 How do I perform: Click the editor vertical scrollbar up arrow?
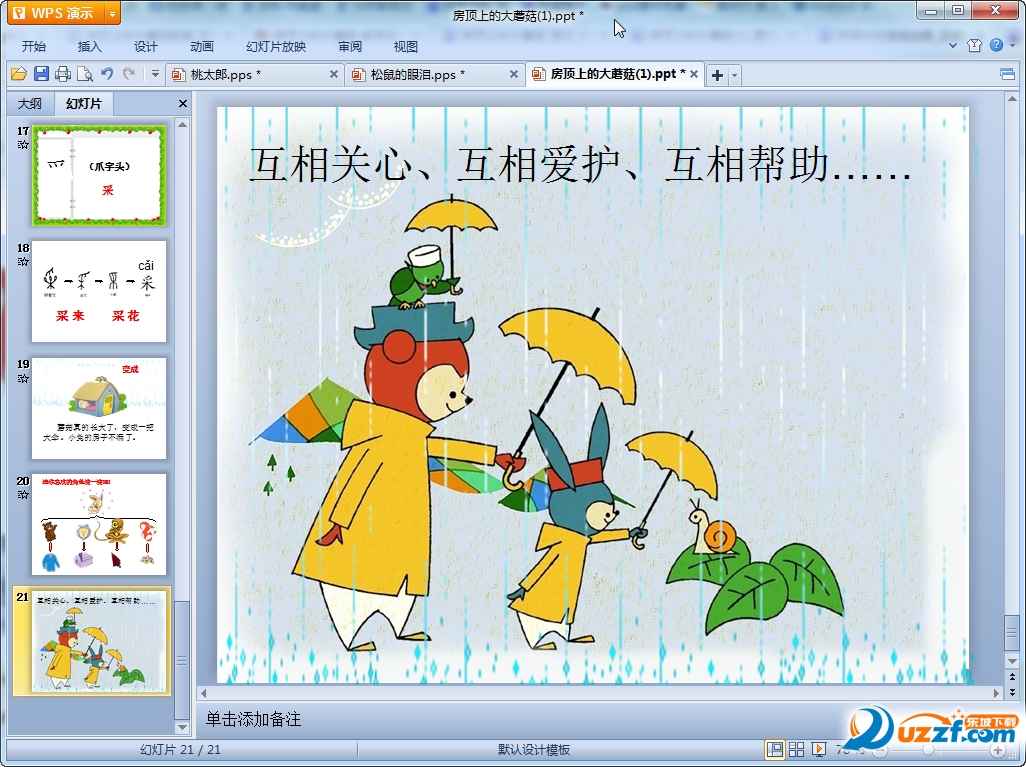tap(1012, 99)
